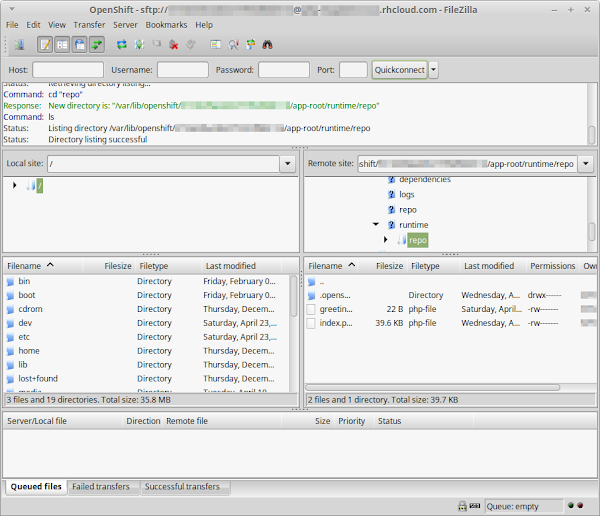Open the Edit menu
Screen dimensions: 600x516
tap(33, 25)
